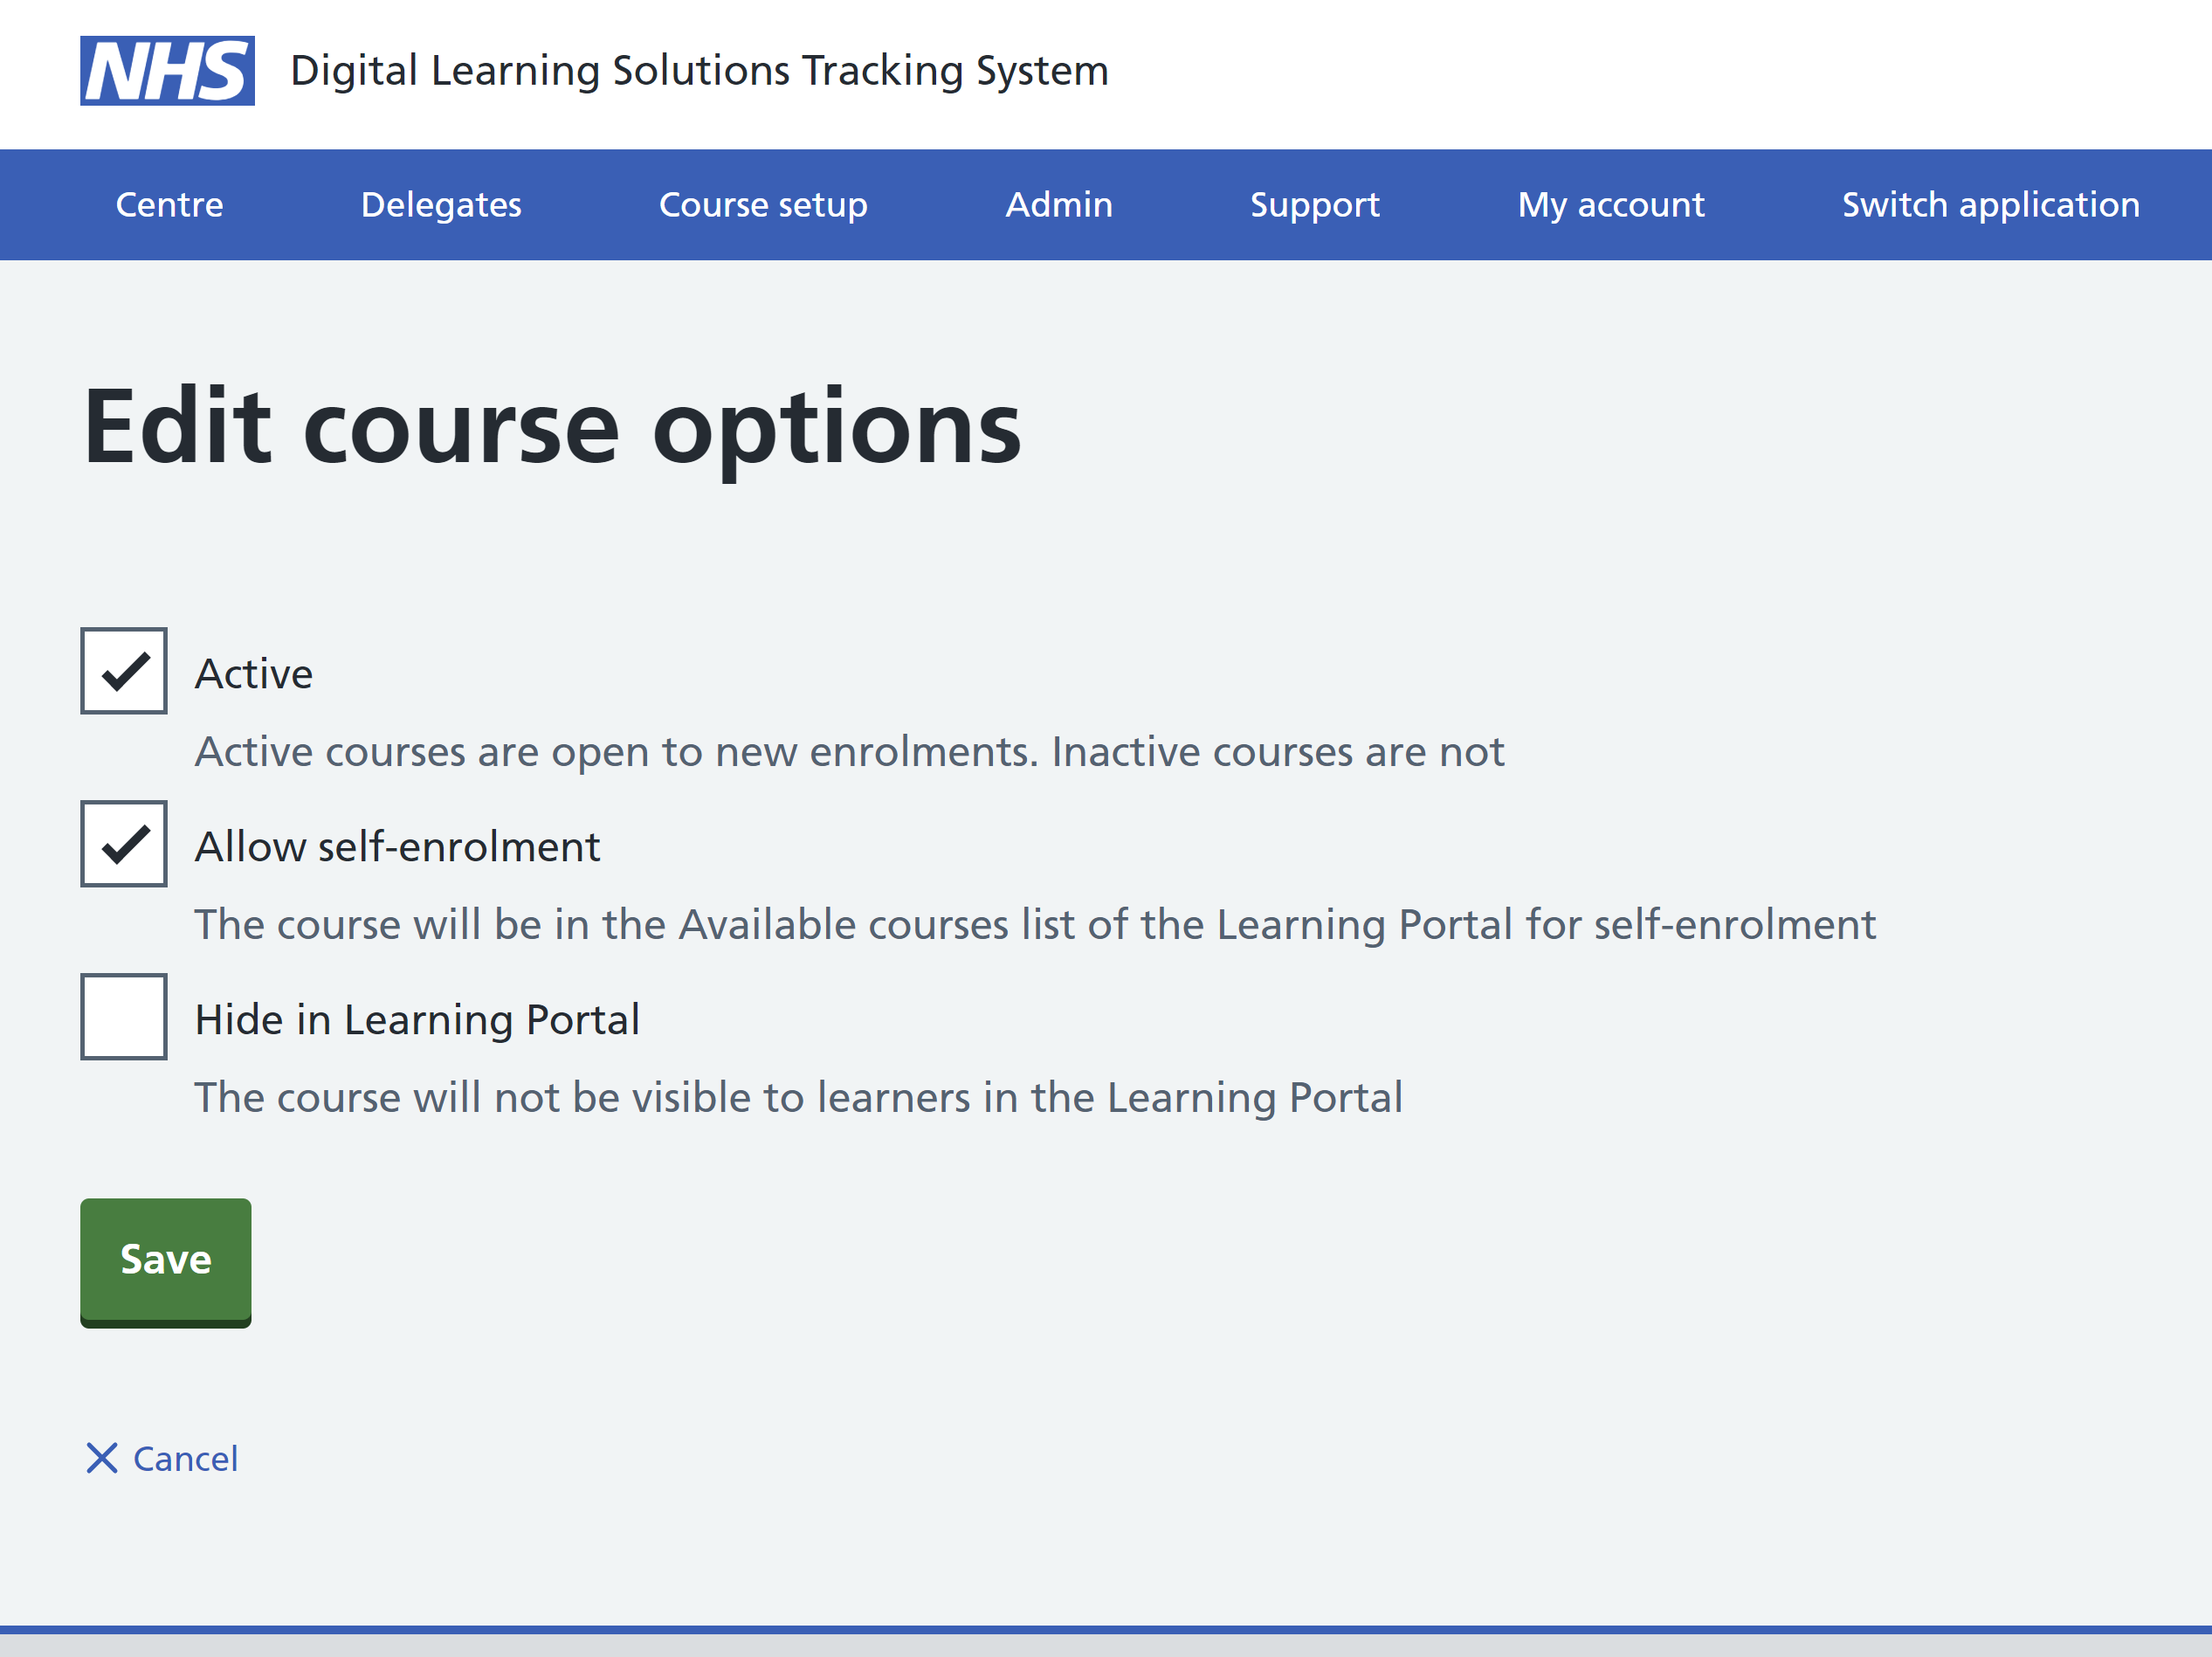Click Switch application in nav bar
This screenshot has height=1657, width=2212.
[x=1990, y=205]
